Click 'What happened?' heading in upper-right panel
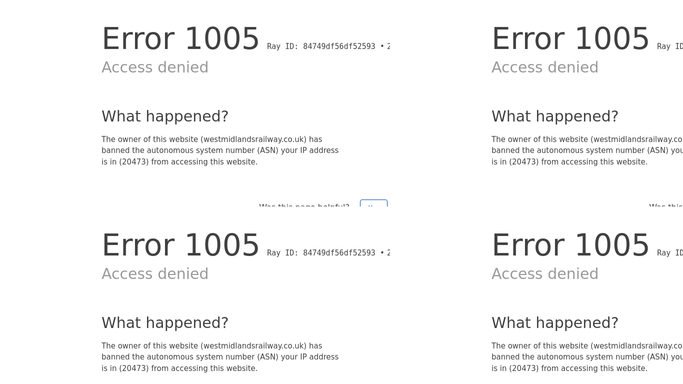This screenshot has width=683, height=384. point(555,116)
